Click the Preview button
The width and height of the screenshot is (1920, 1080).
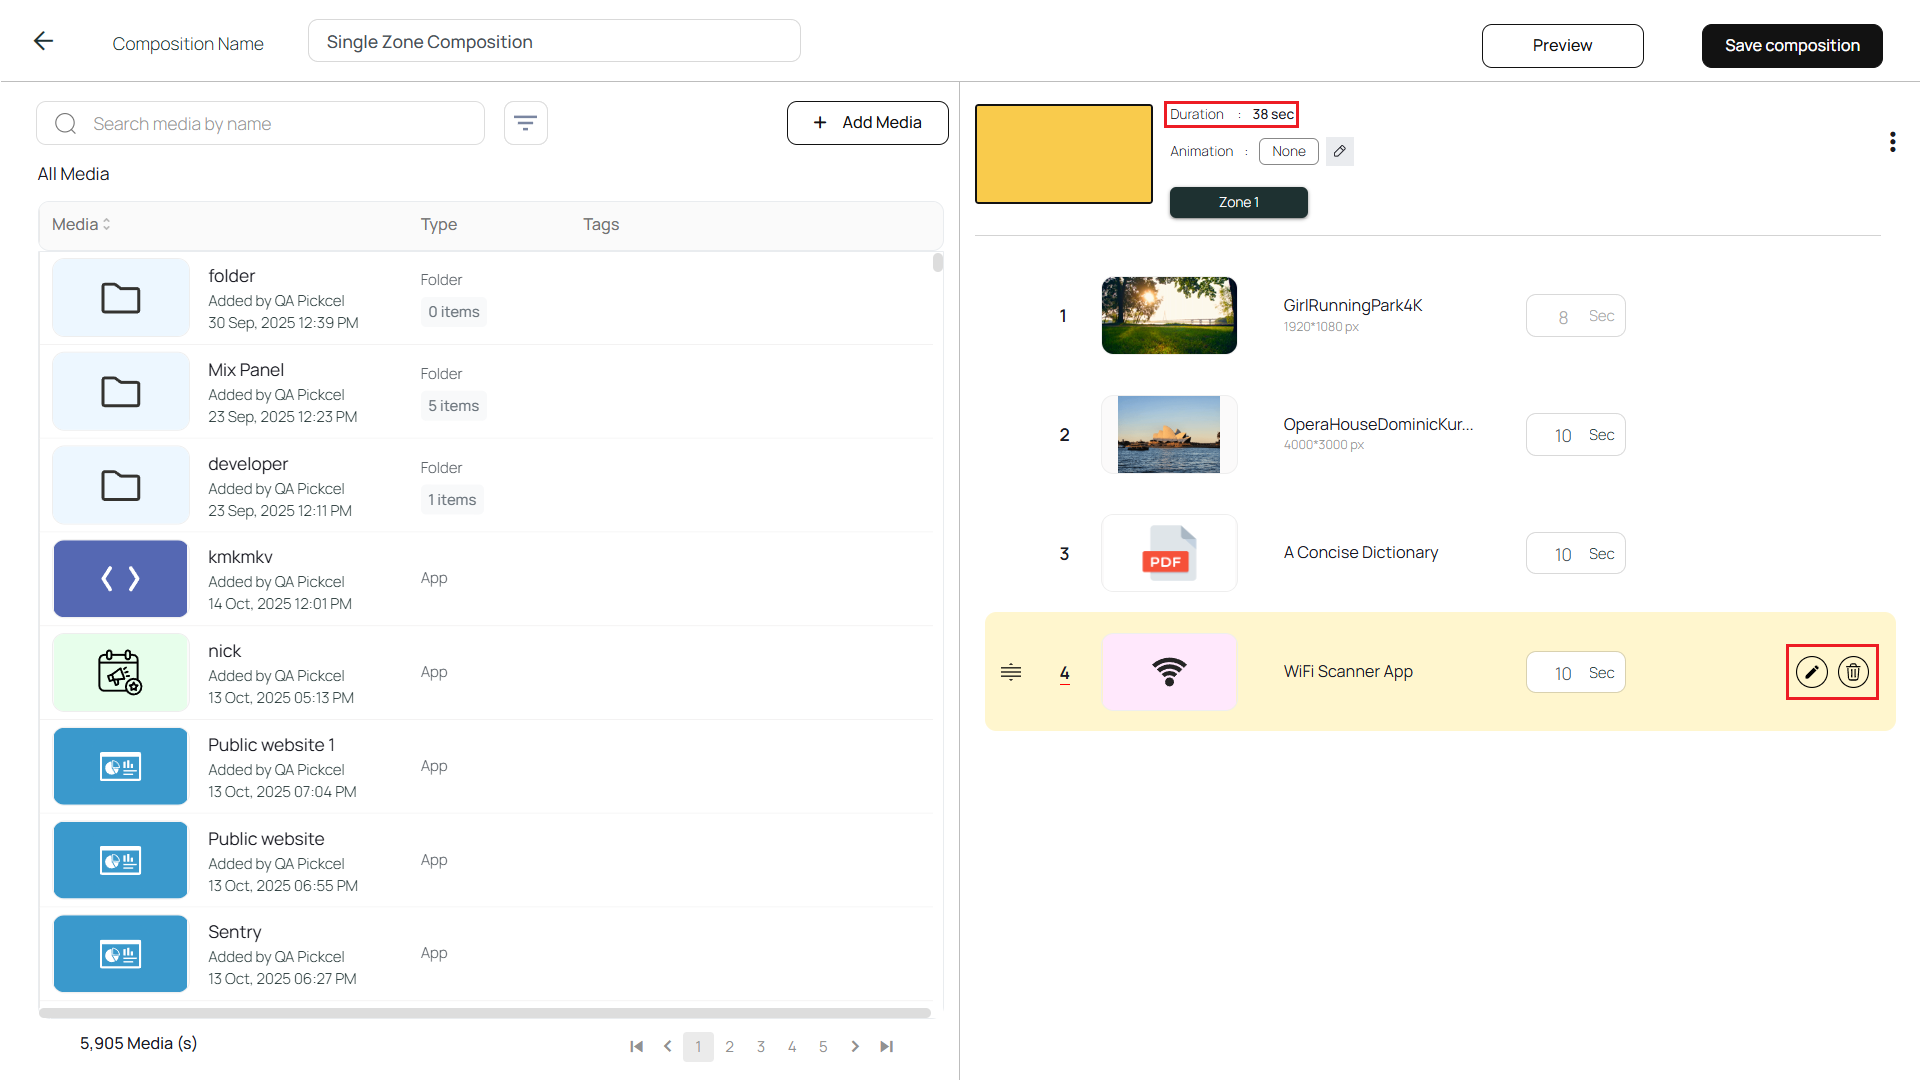(1562, 46)
